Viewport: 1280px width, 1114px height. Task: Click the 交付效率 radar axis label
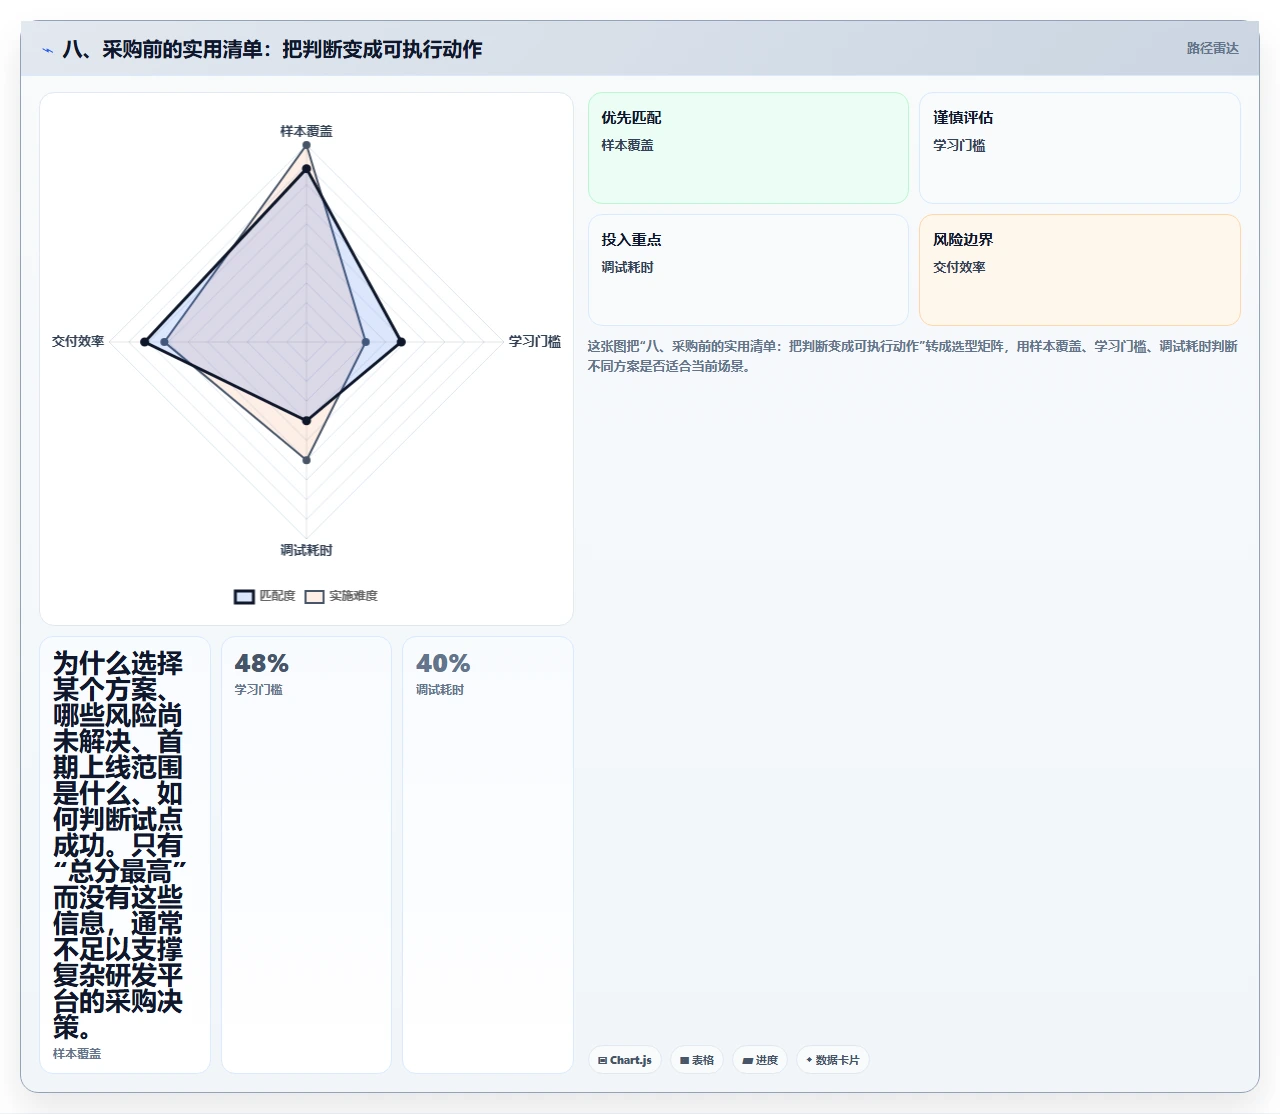click(78, 341)
